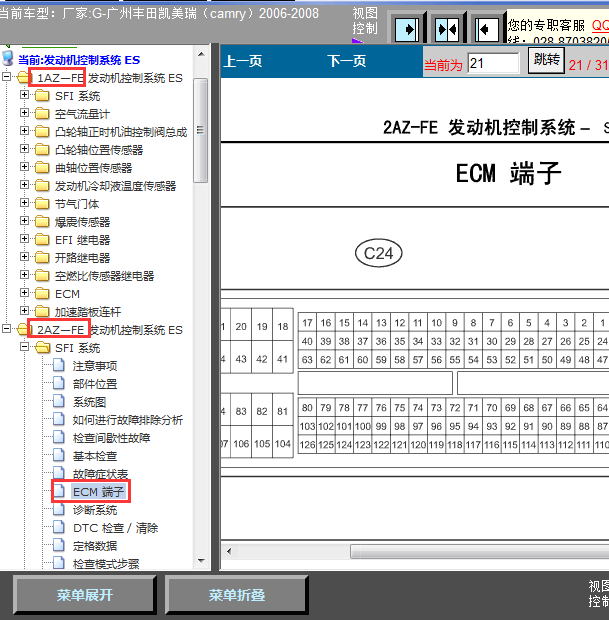This screenshot has width=609, height=620.
Task: Expand the 凸轮轴正时机油控制阀总成 node
Action: 25,130
